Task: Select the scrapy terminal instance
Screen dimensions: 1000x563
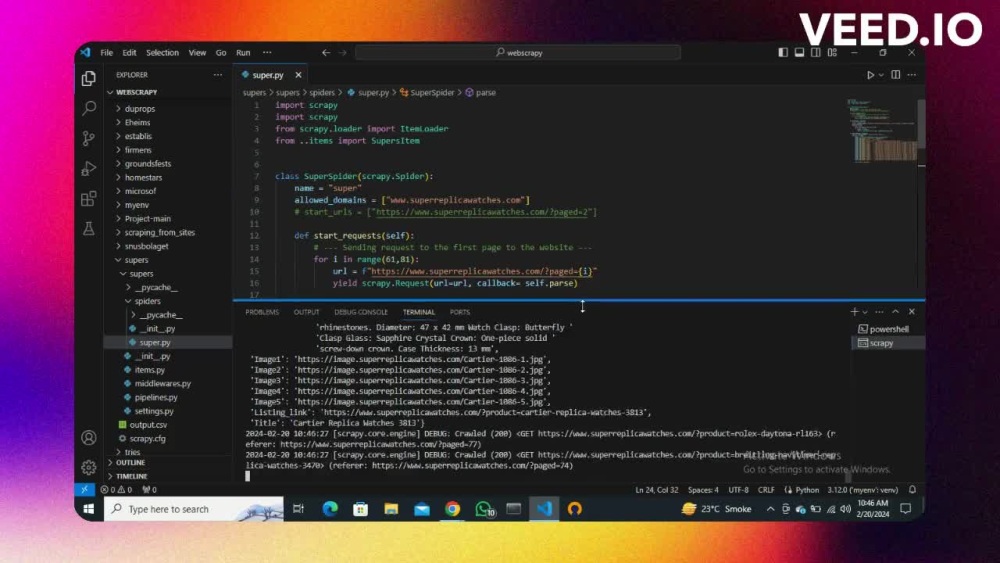Action: point(888,344)
